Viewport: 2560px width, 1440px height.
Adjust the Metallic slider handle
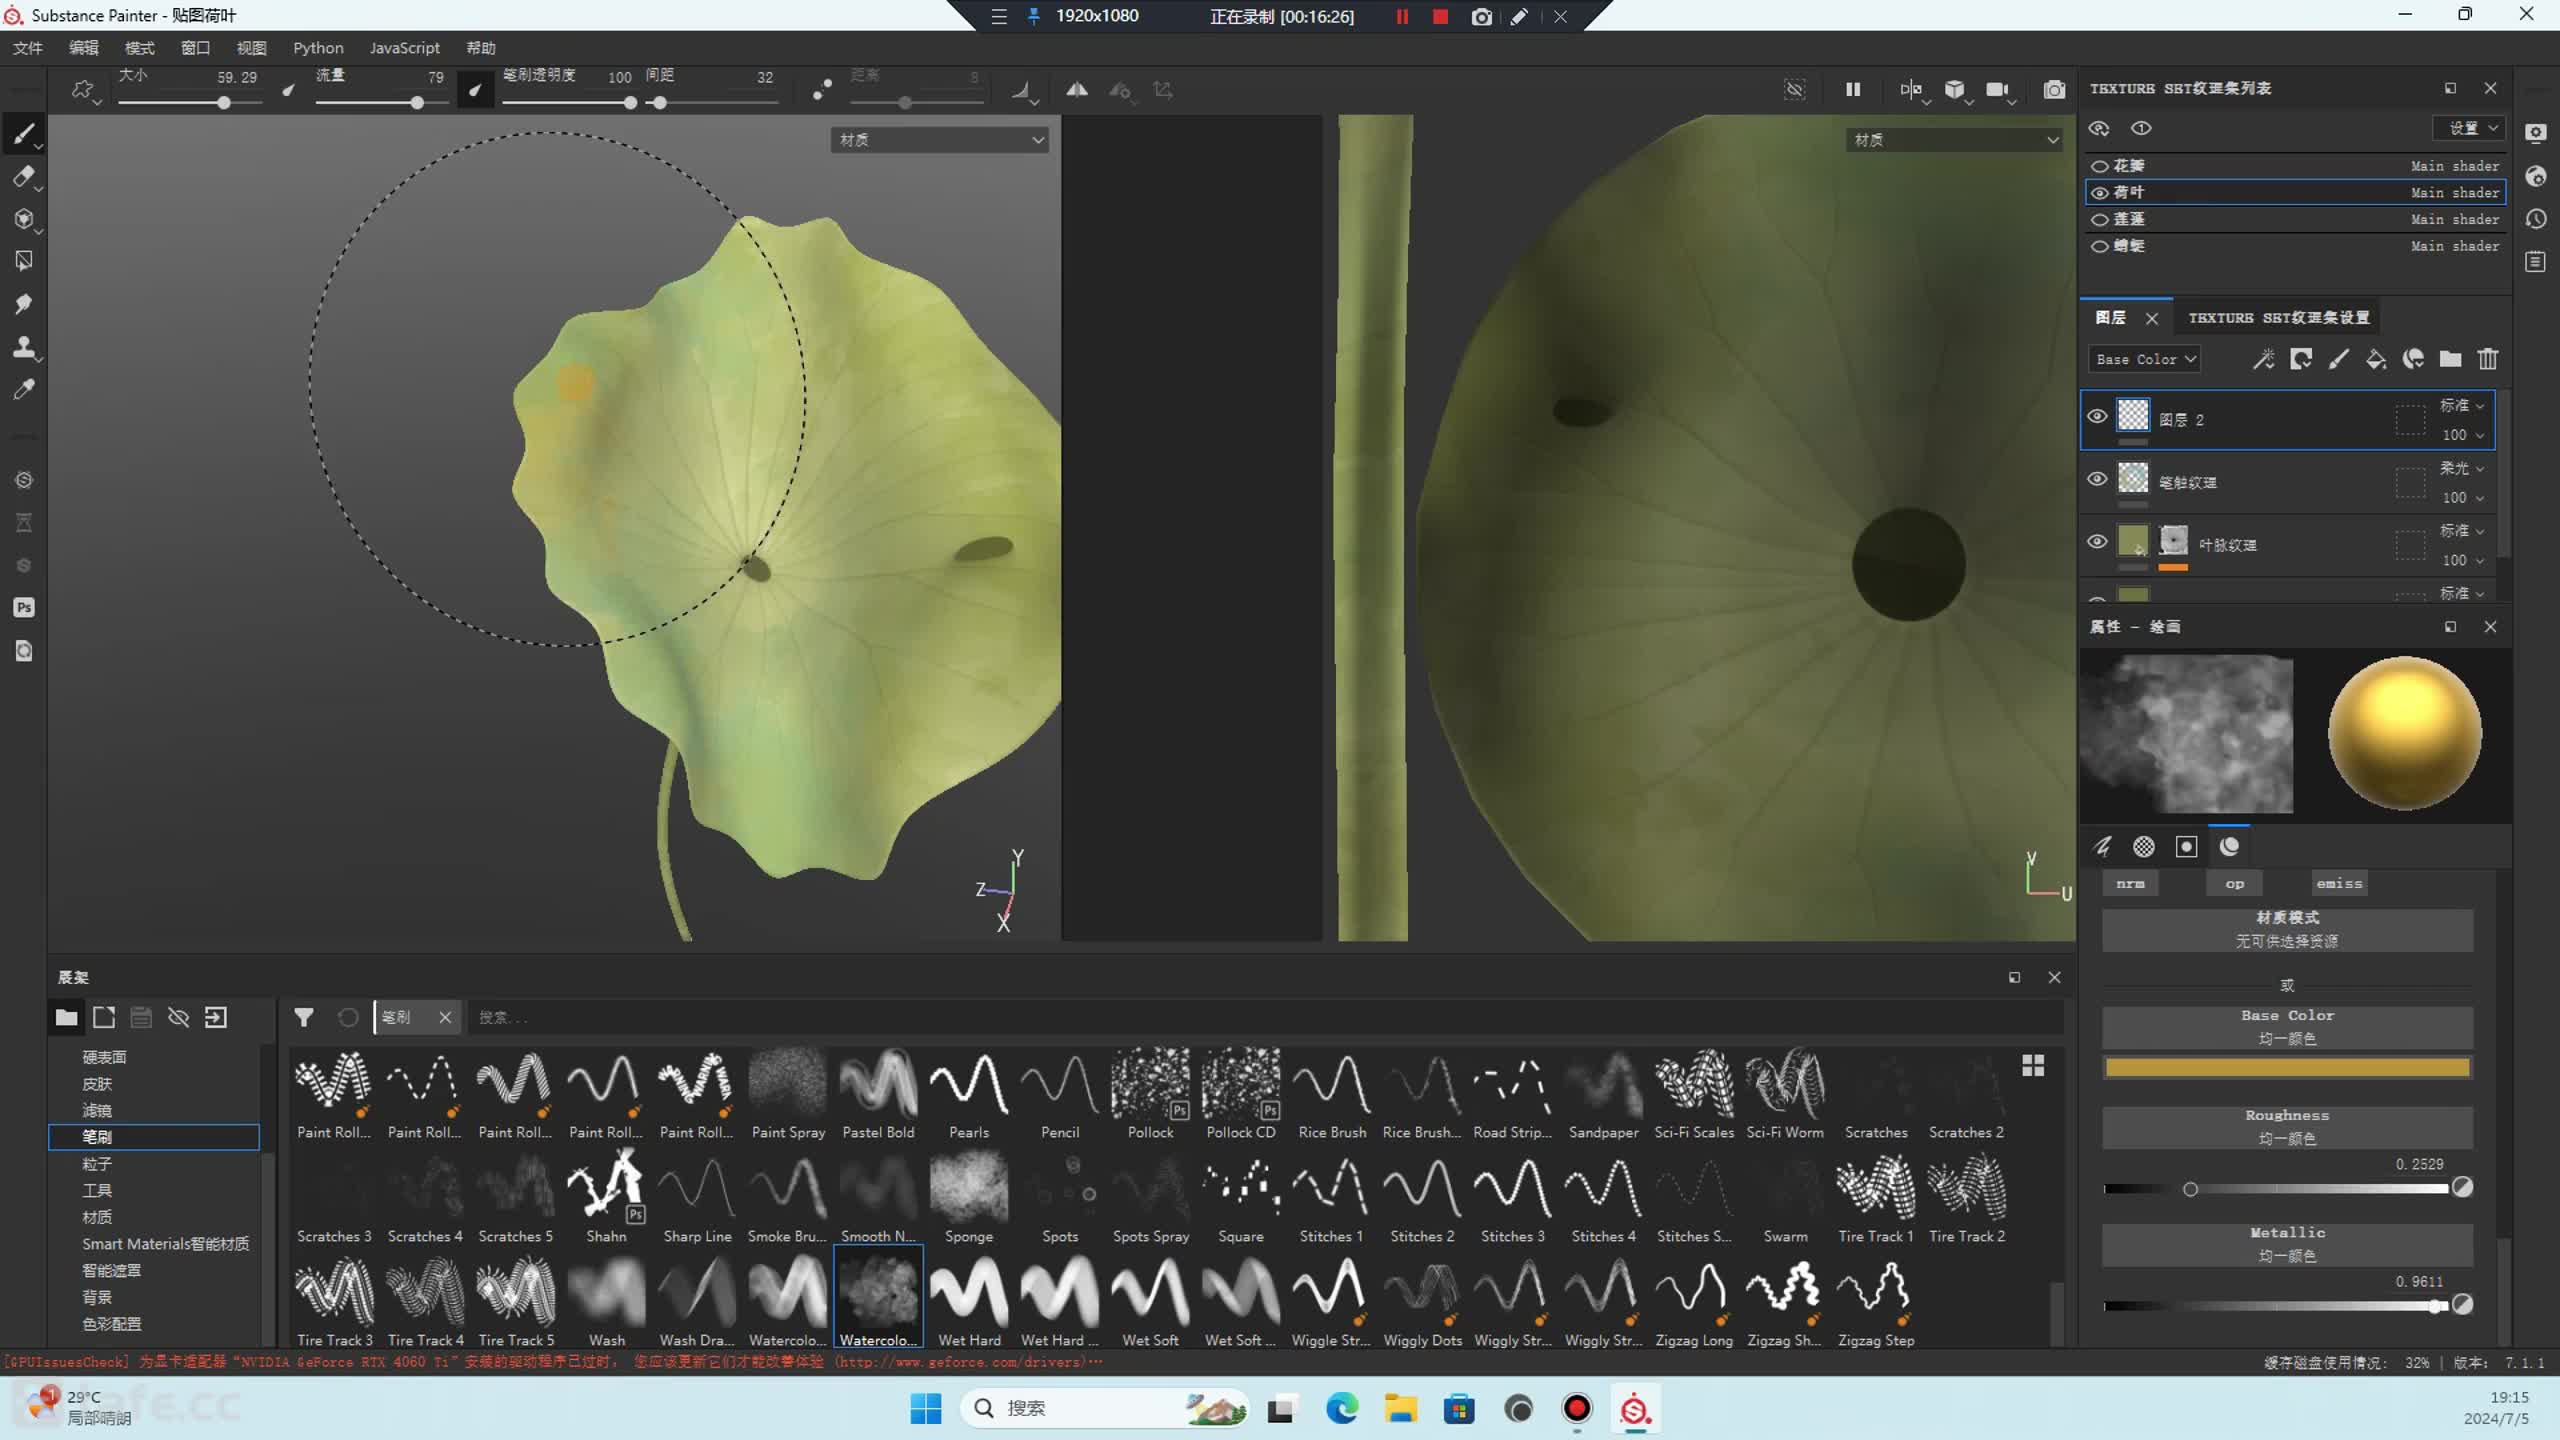[x=2436, y=1306]
